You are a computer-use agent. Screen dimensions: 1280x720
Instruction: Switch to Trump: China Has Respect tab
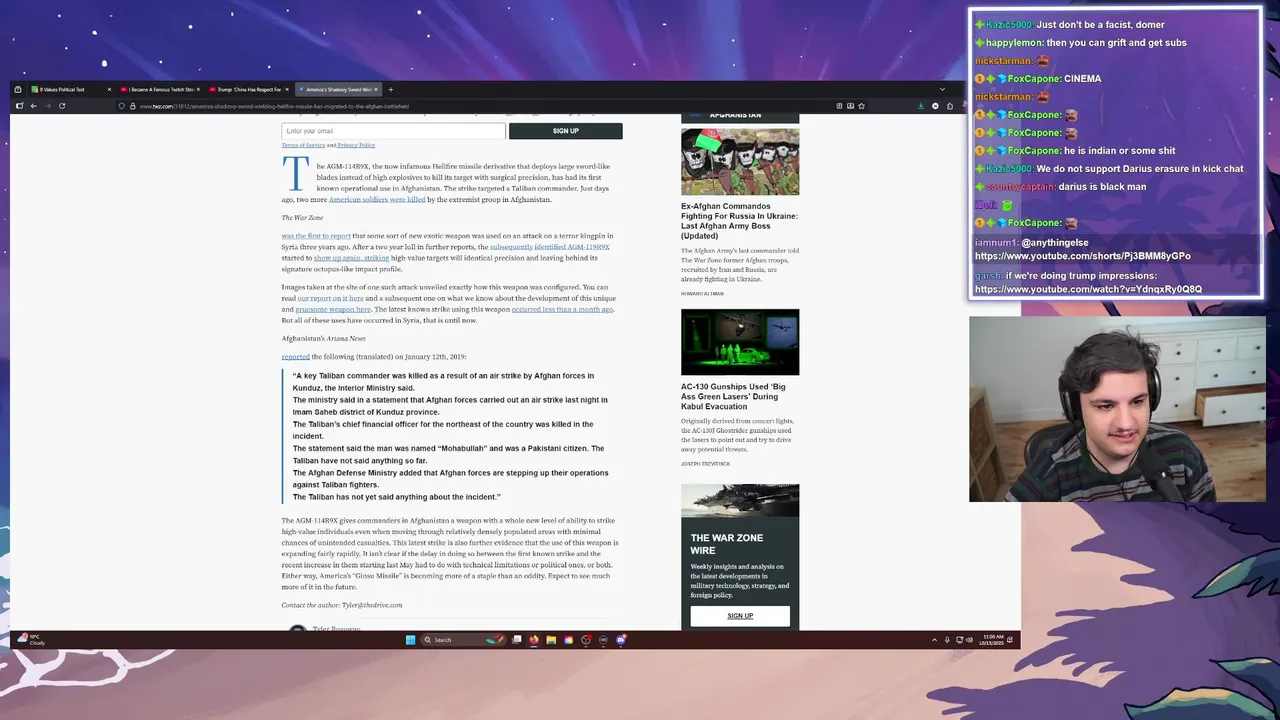[250, 89]
